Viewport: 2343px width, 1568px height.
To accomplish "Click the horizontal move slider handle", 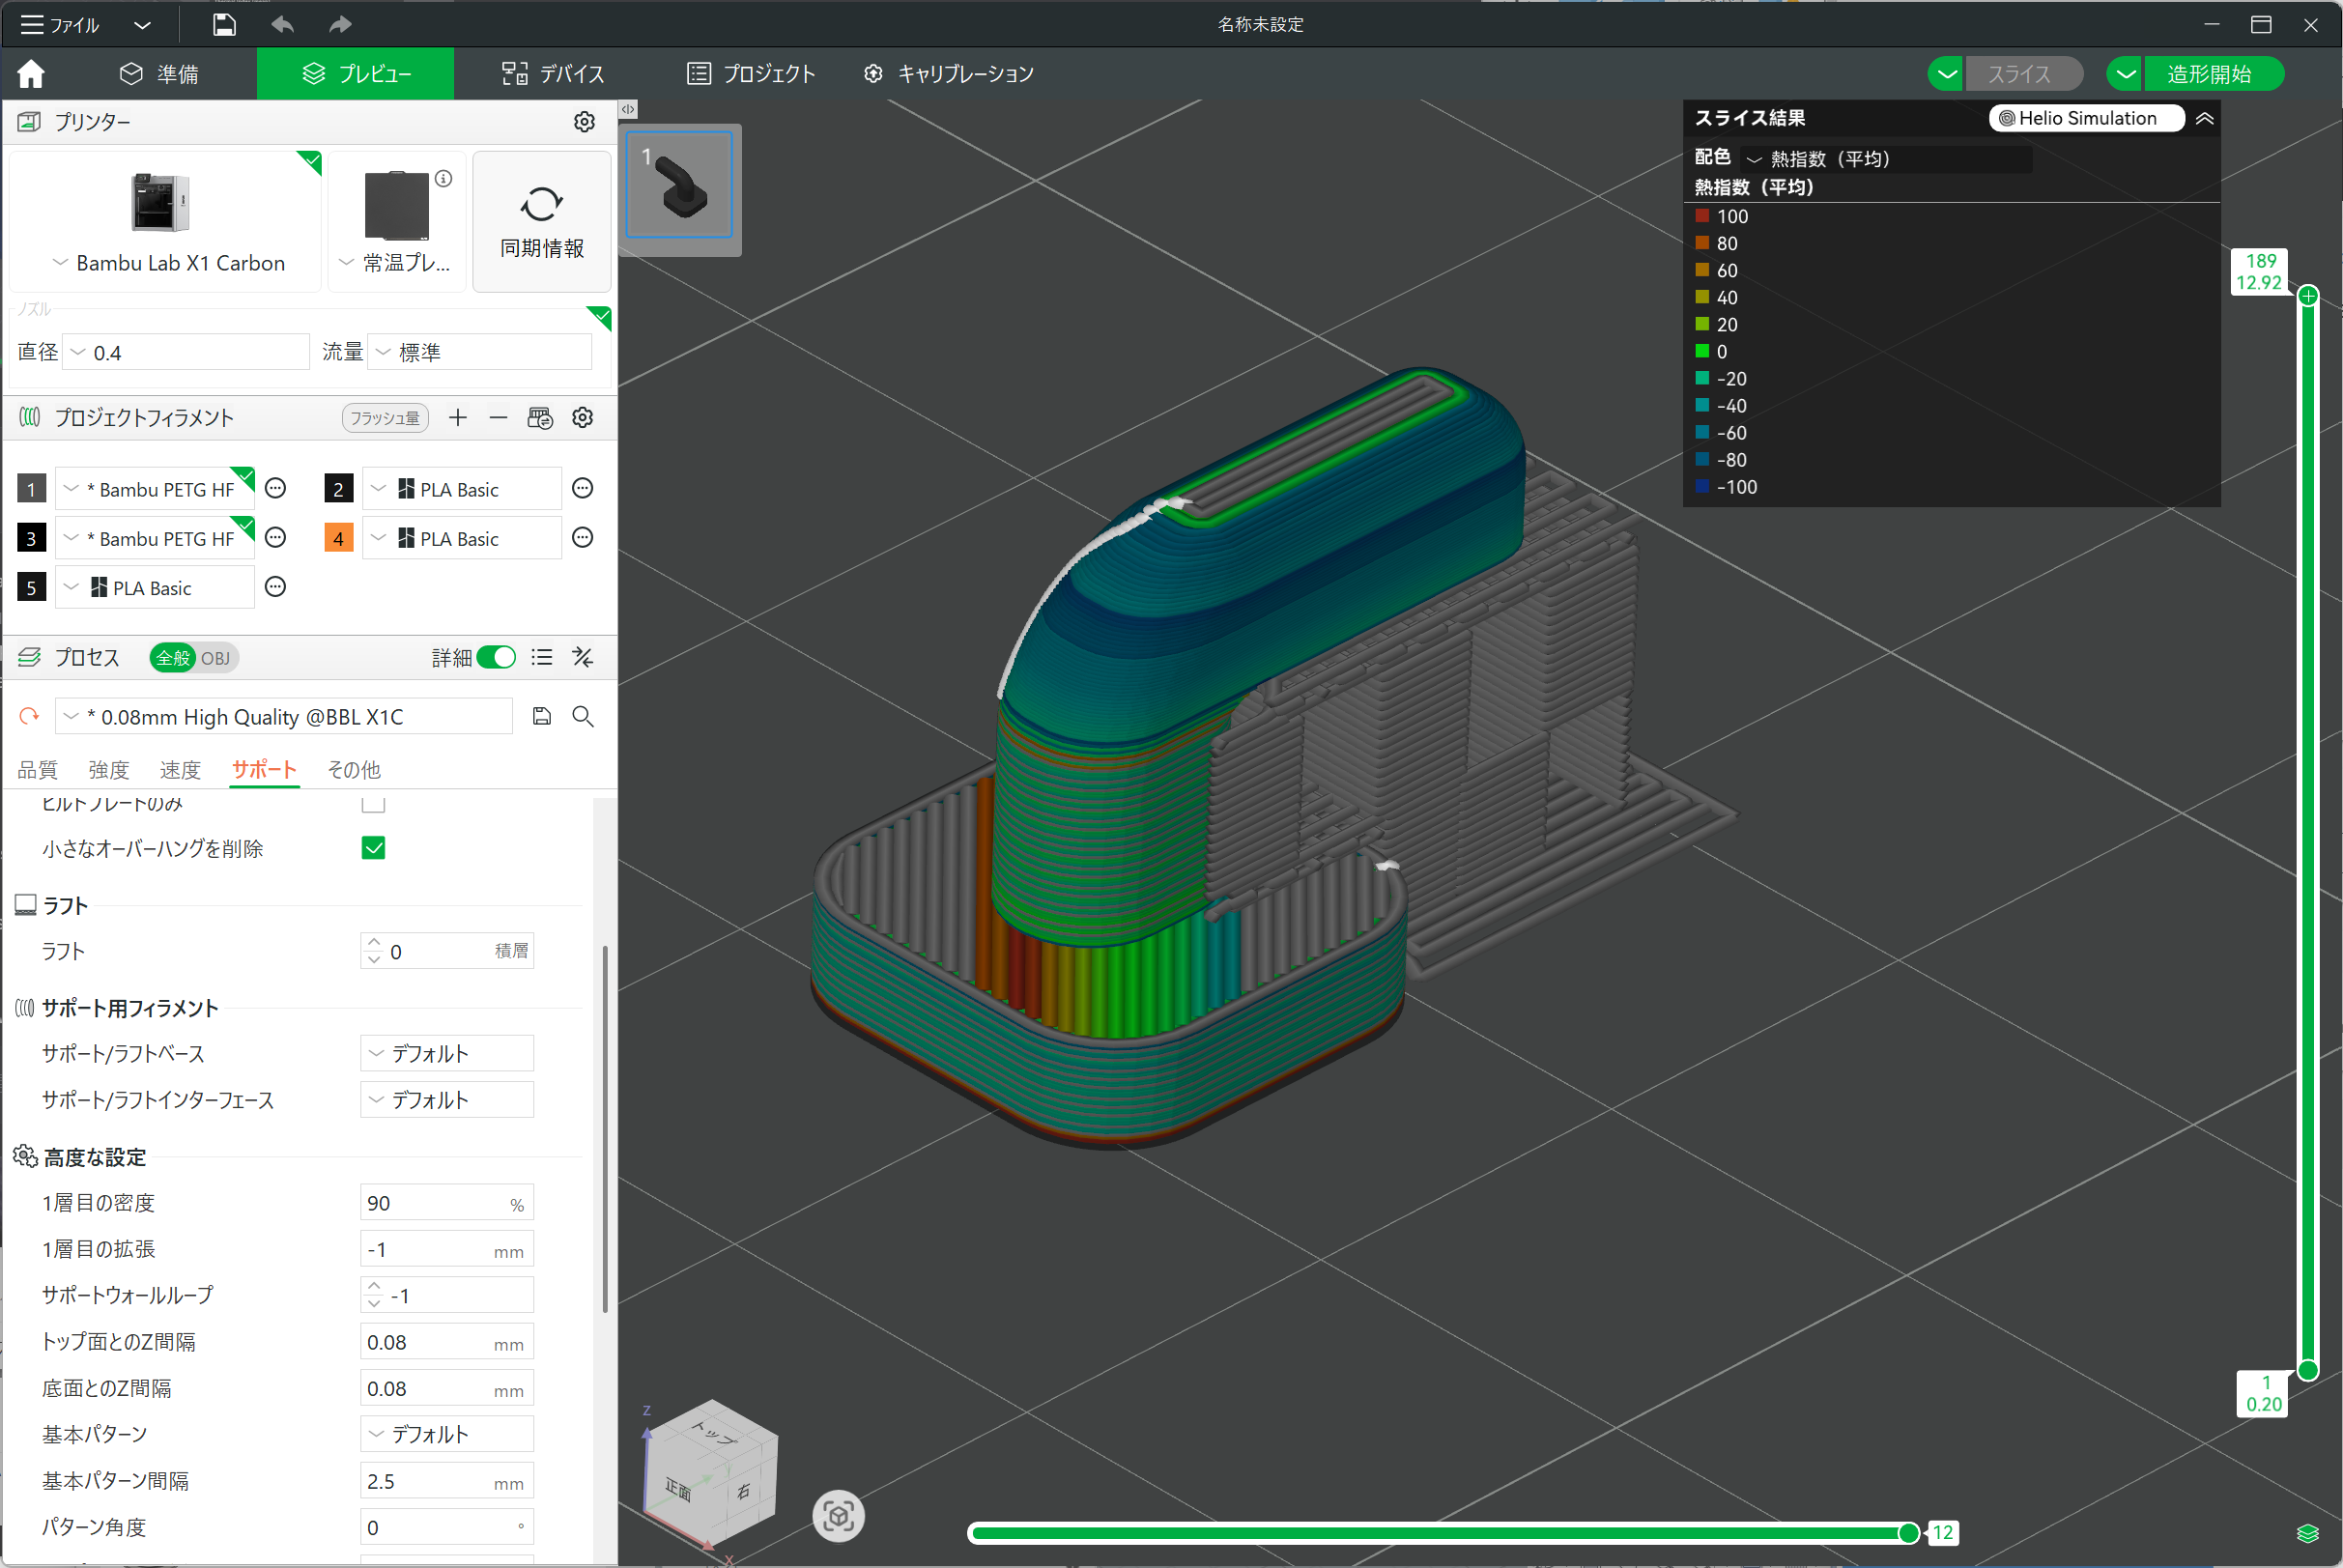I will tap(1908, 1532).
